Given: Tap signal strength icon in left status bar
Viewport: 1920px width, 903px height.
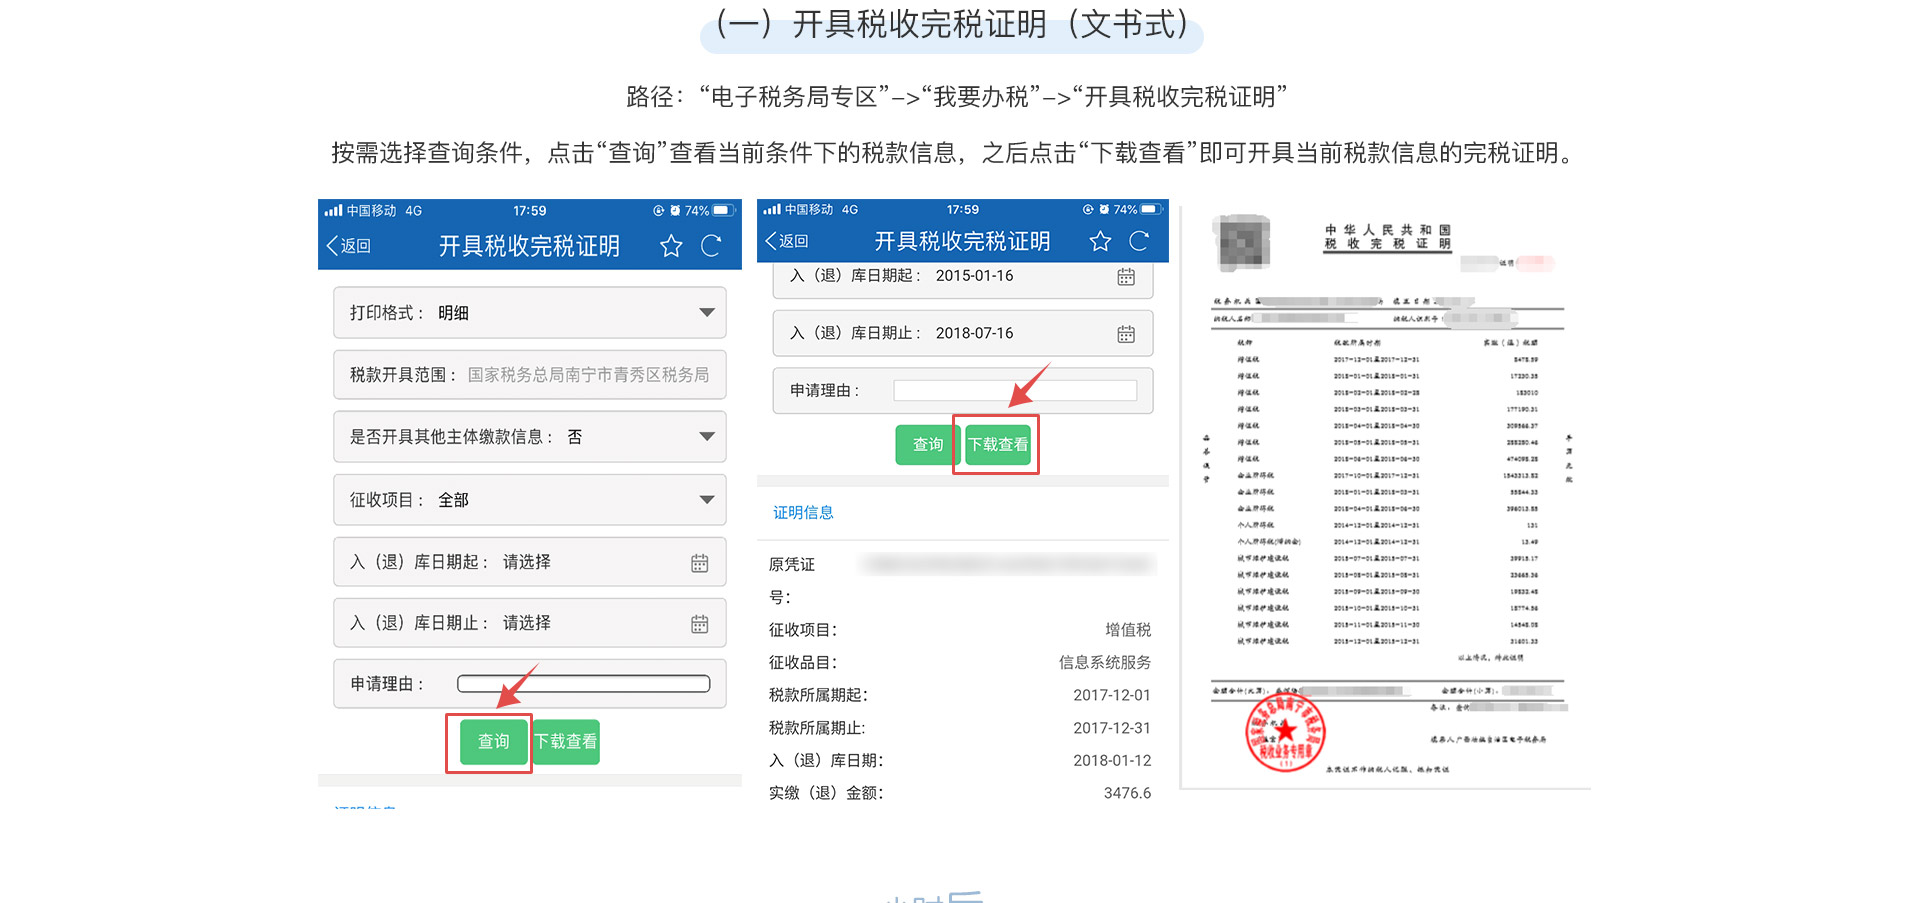Looking at the screenshot, I should click(333, 211).
